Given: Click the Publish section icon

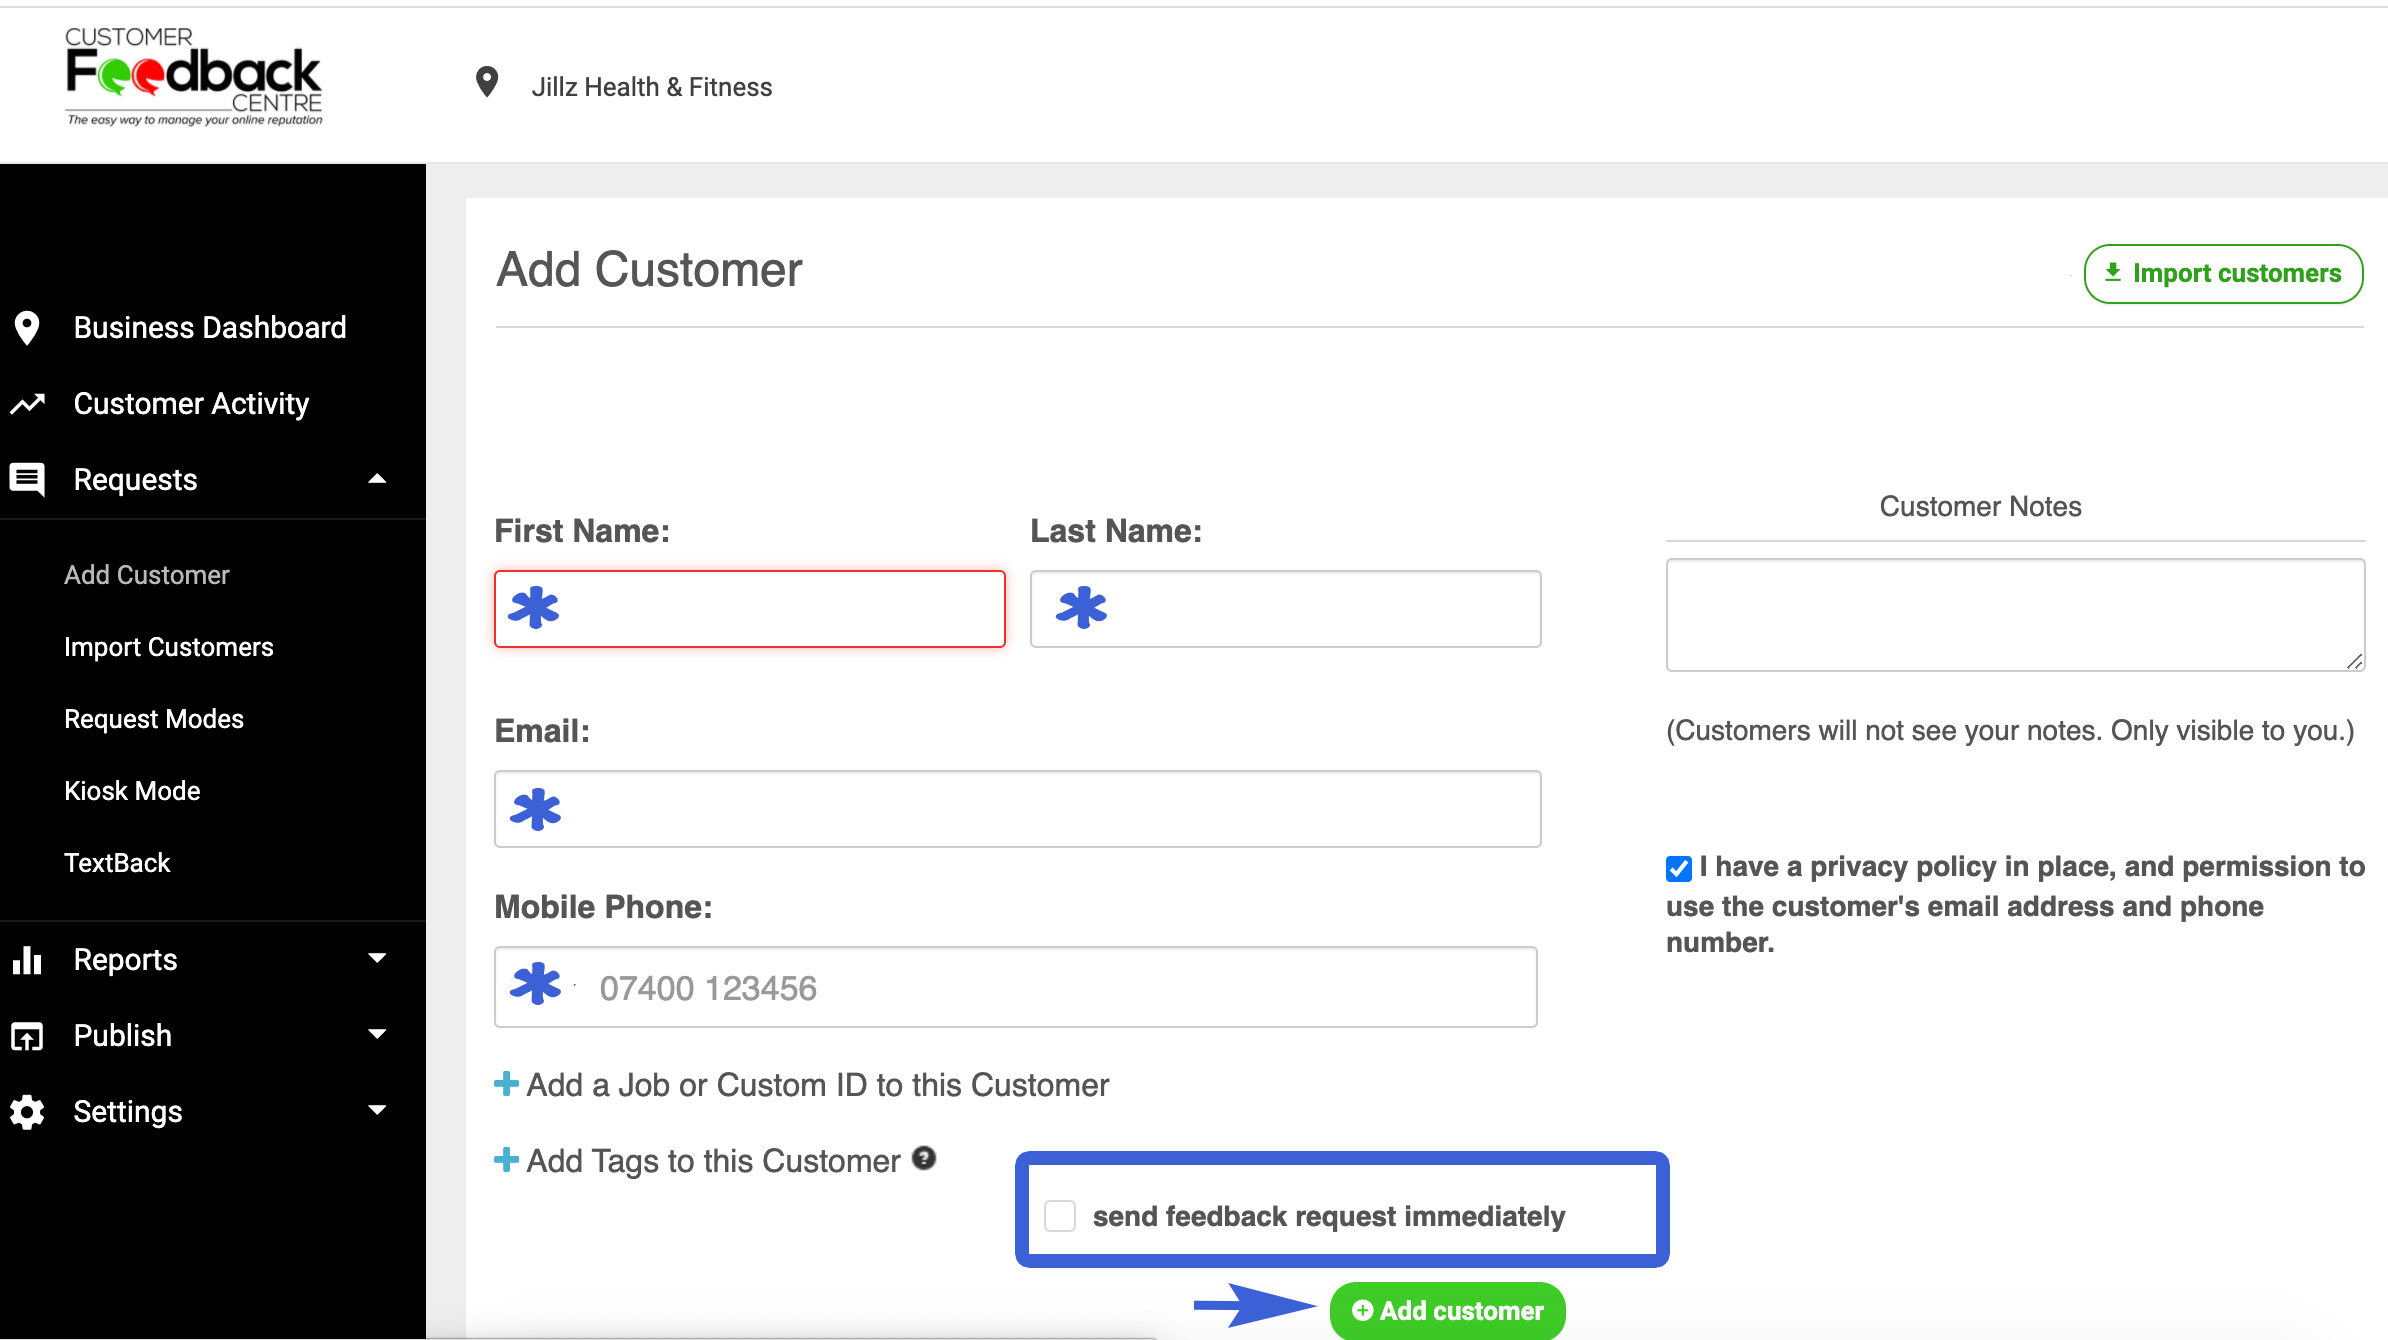Looking at the screenshot, I should point(26,1035).
